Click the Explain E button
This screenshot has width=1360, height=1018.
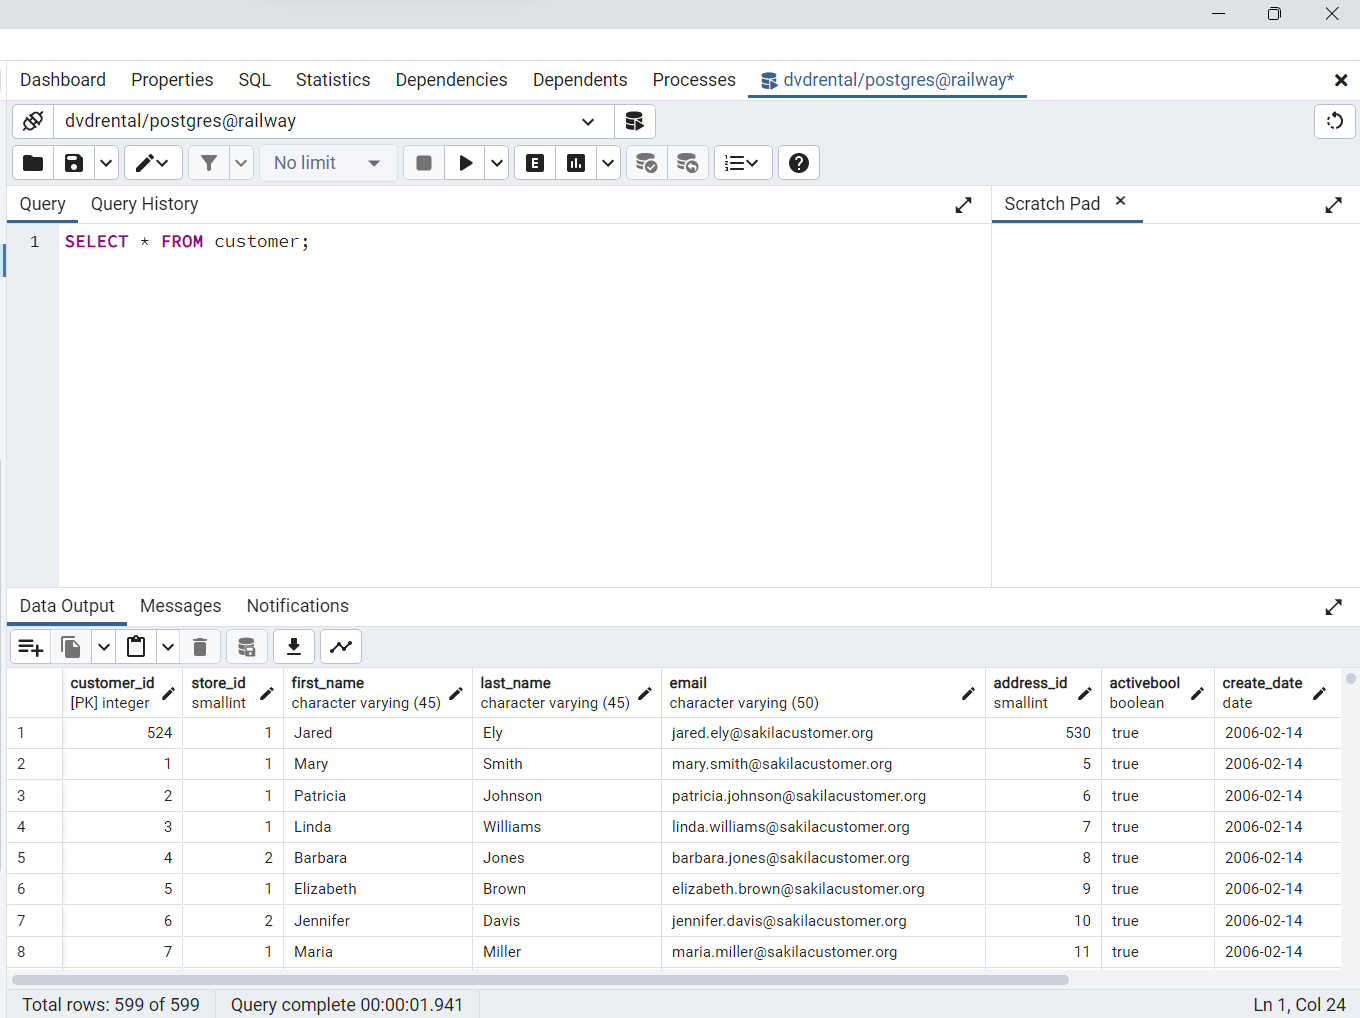(x=535, y=163)
